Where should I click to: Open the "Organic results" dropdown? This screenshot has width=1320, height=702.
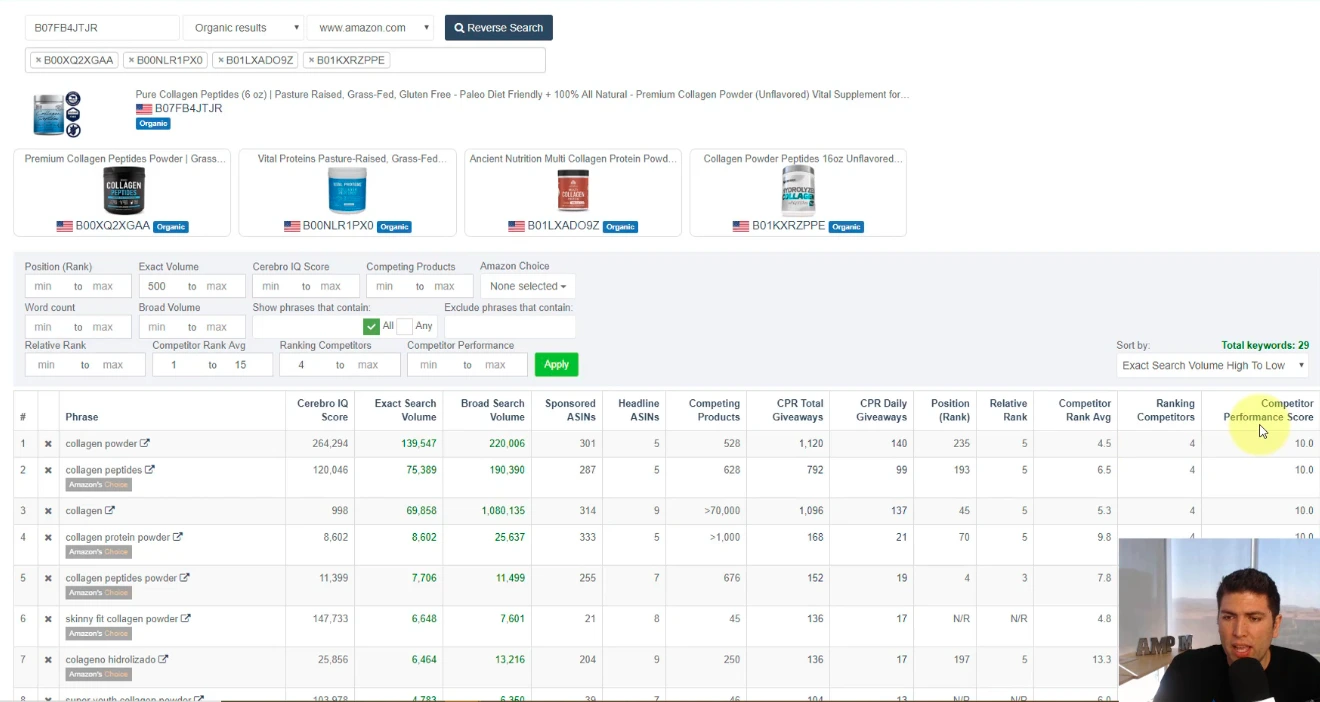tap(243, 27)
